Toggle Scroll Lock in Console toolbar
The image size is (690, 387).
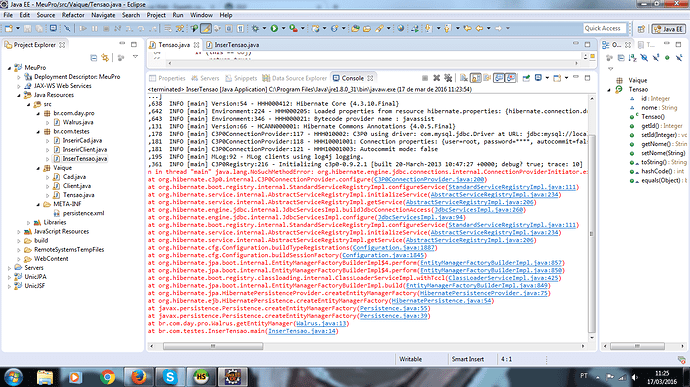pyautogui.click(x=476, y=78)
